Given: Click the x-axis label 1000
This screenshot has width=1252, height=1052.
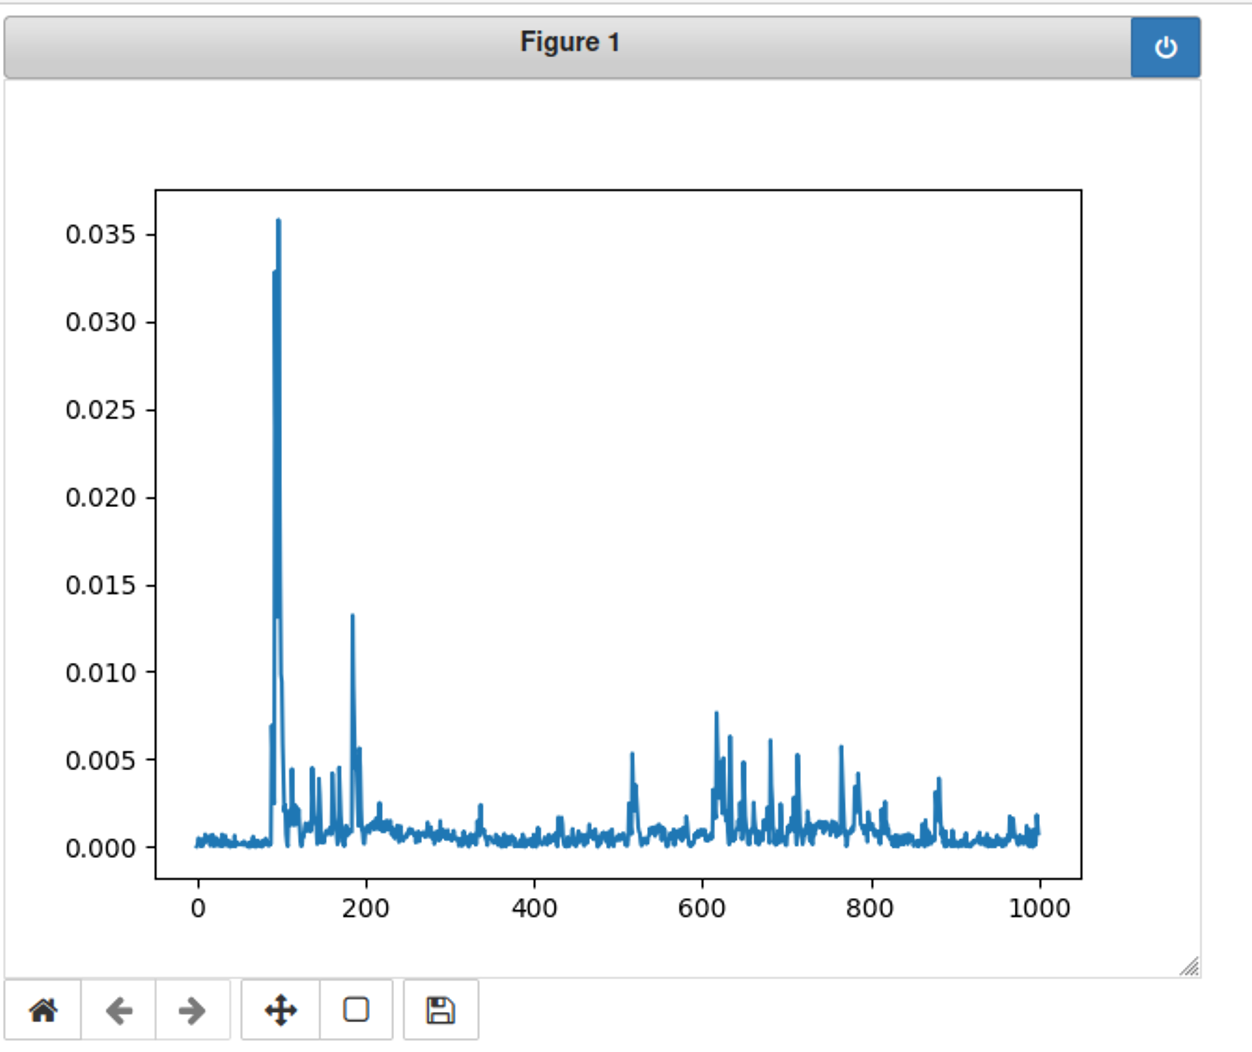Looking at the screenshot, I should coord(1040,908).
